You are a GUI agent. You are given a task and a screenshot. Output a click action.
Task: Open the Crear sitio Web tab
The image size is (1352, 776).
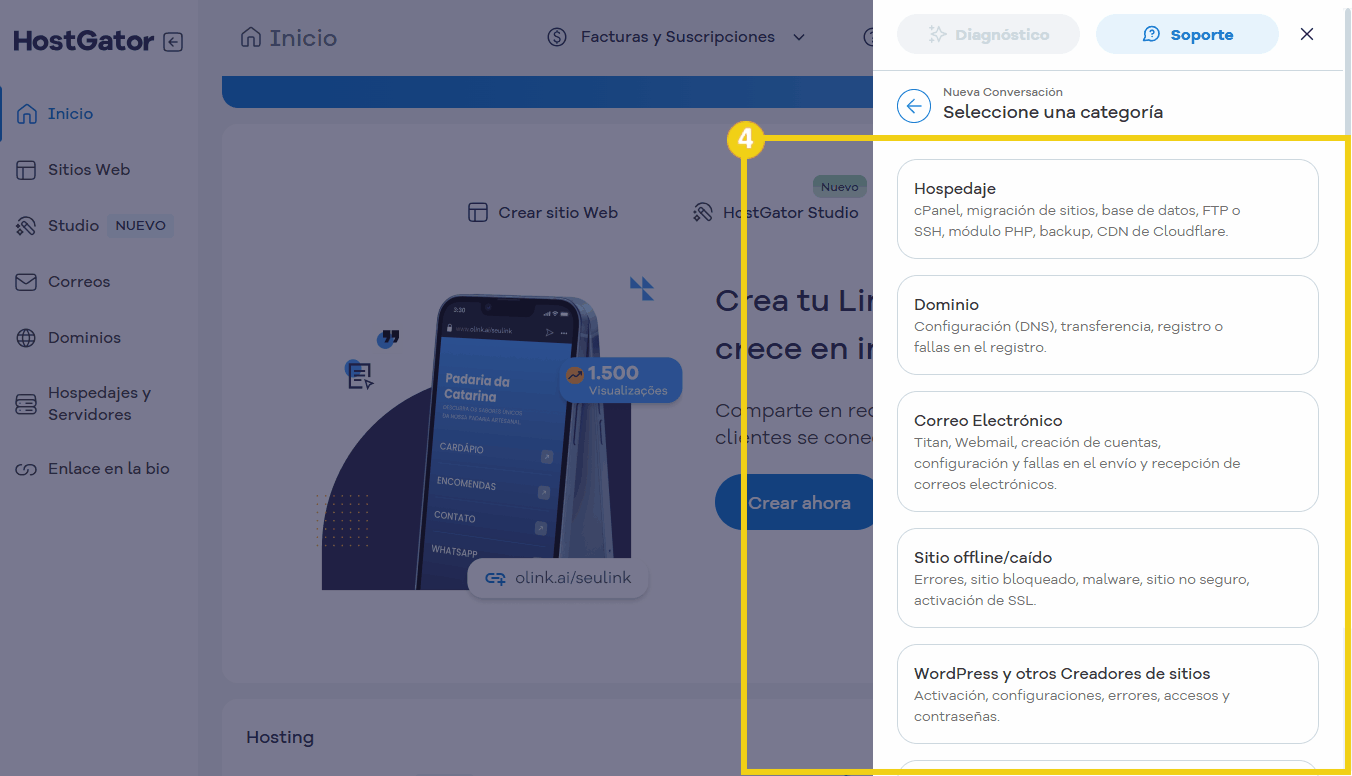tap(543, 212)
